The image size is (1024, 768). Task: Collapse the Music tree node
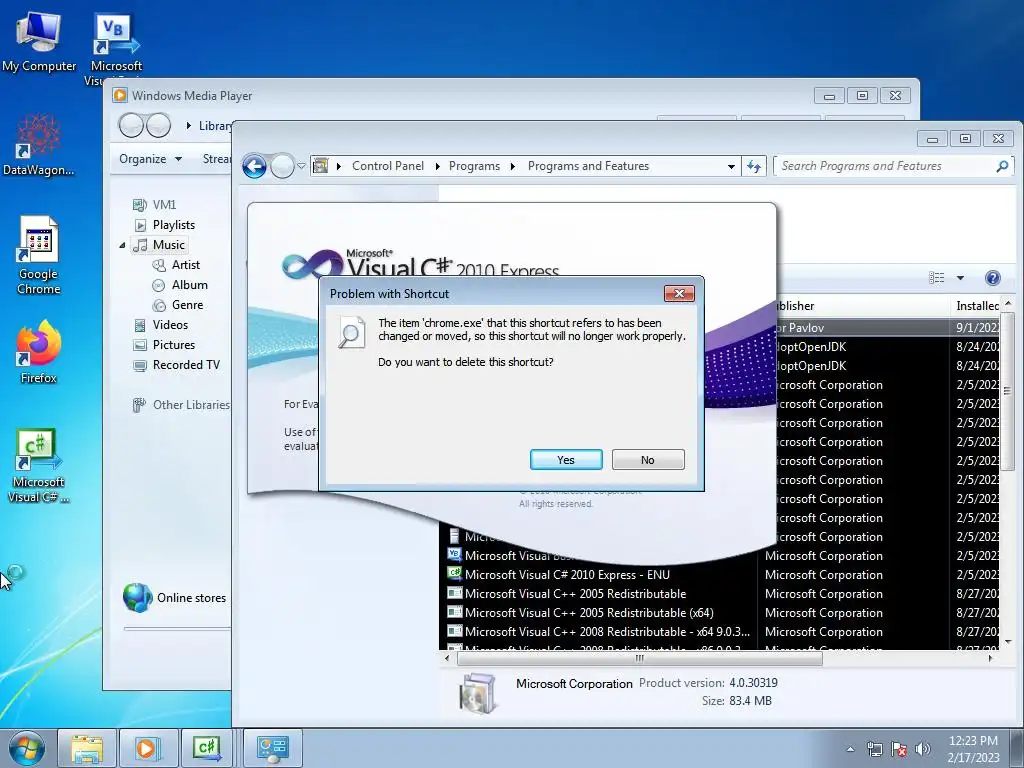coord(122,246)
